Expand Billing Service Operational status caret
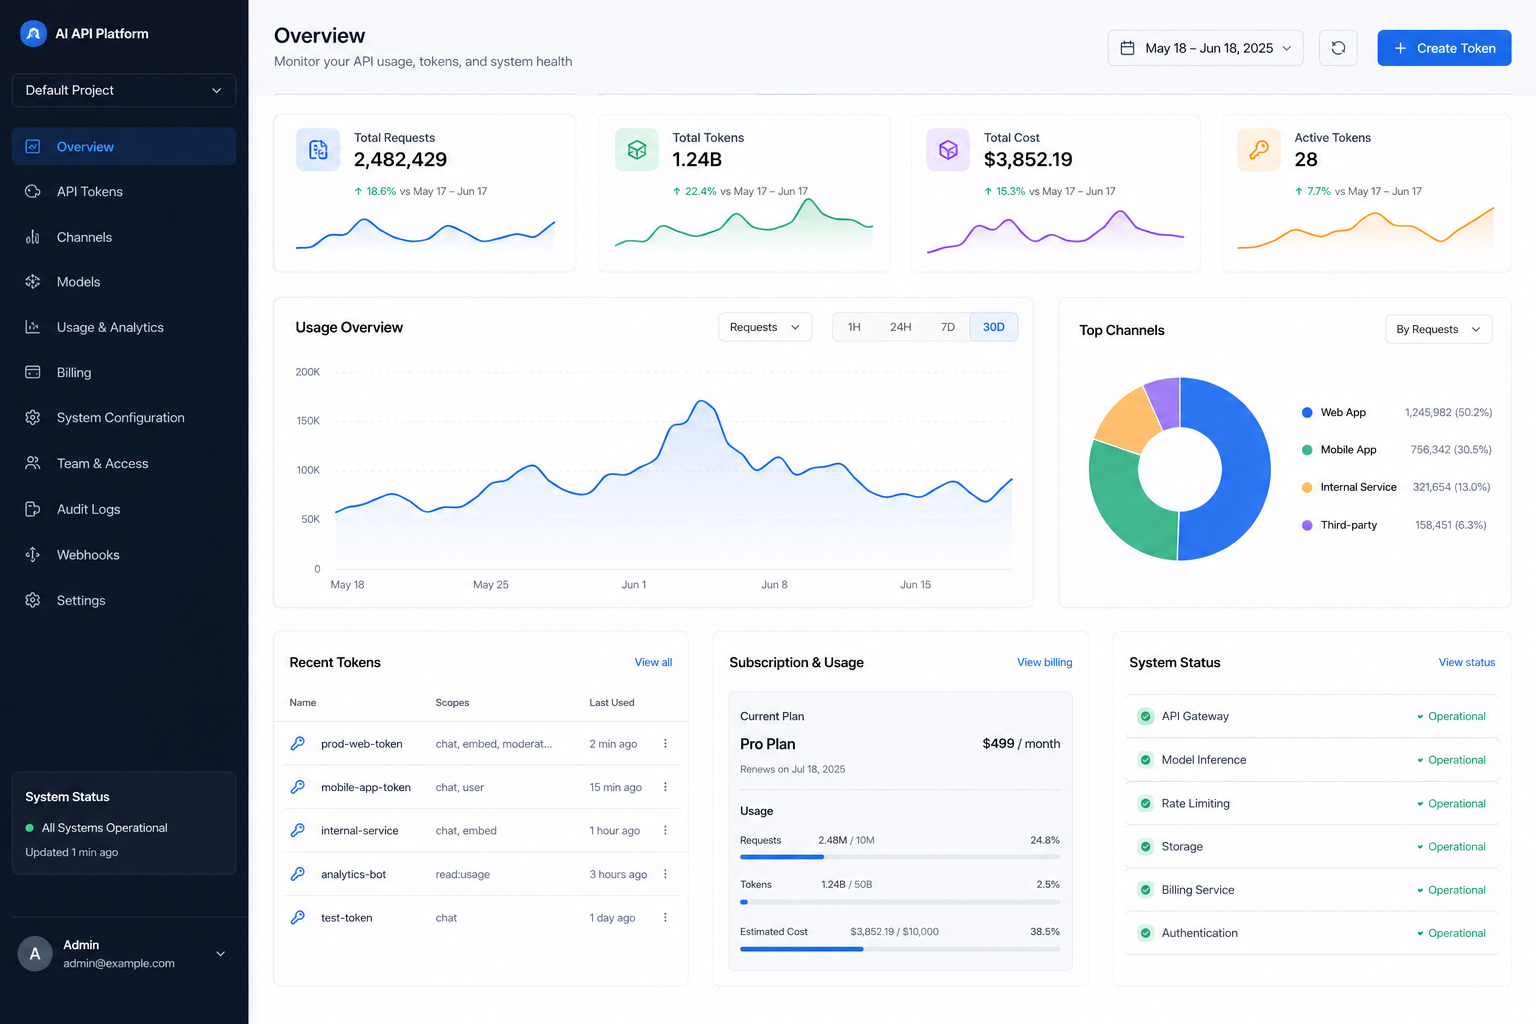Screen dimensions: 1536x1024 (1420, 890)
